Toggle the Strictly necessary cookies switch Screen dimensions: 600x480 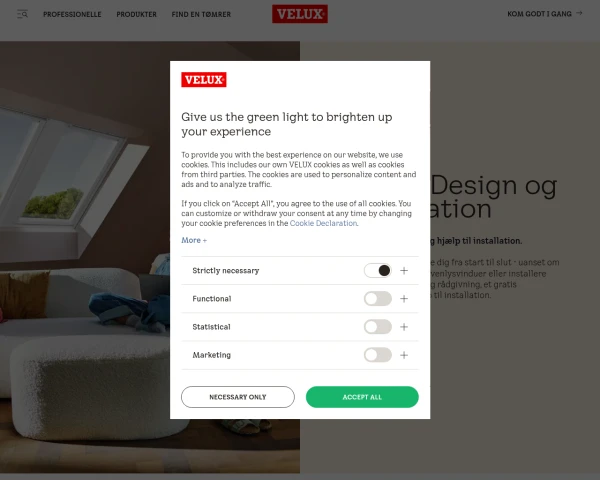click(378, 271)
